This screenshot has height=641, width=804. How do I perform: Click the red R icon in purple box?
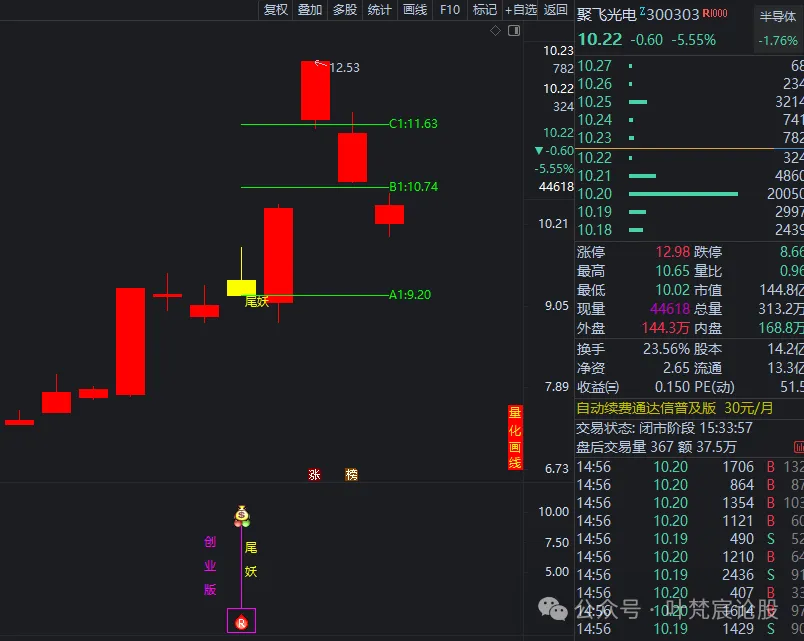pyautogui.click(x=241, y=622)
